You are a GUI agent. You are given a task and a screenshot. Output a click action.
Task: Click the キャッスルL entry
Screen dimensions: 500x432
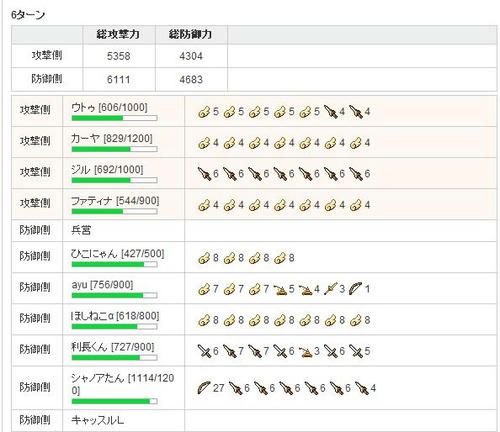tap(98, 420)
